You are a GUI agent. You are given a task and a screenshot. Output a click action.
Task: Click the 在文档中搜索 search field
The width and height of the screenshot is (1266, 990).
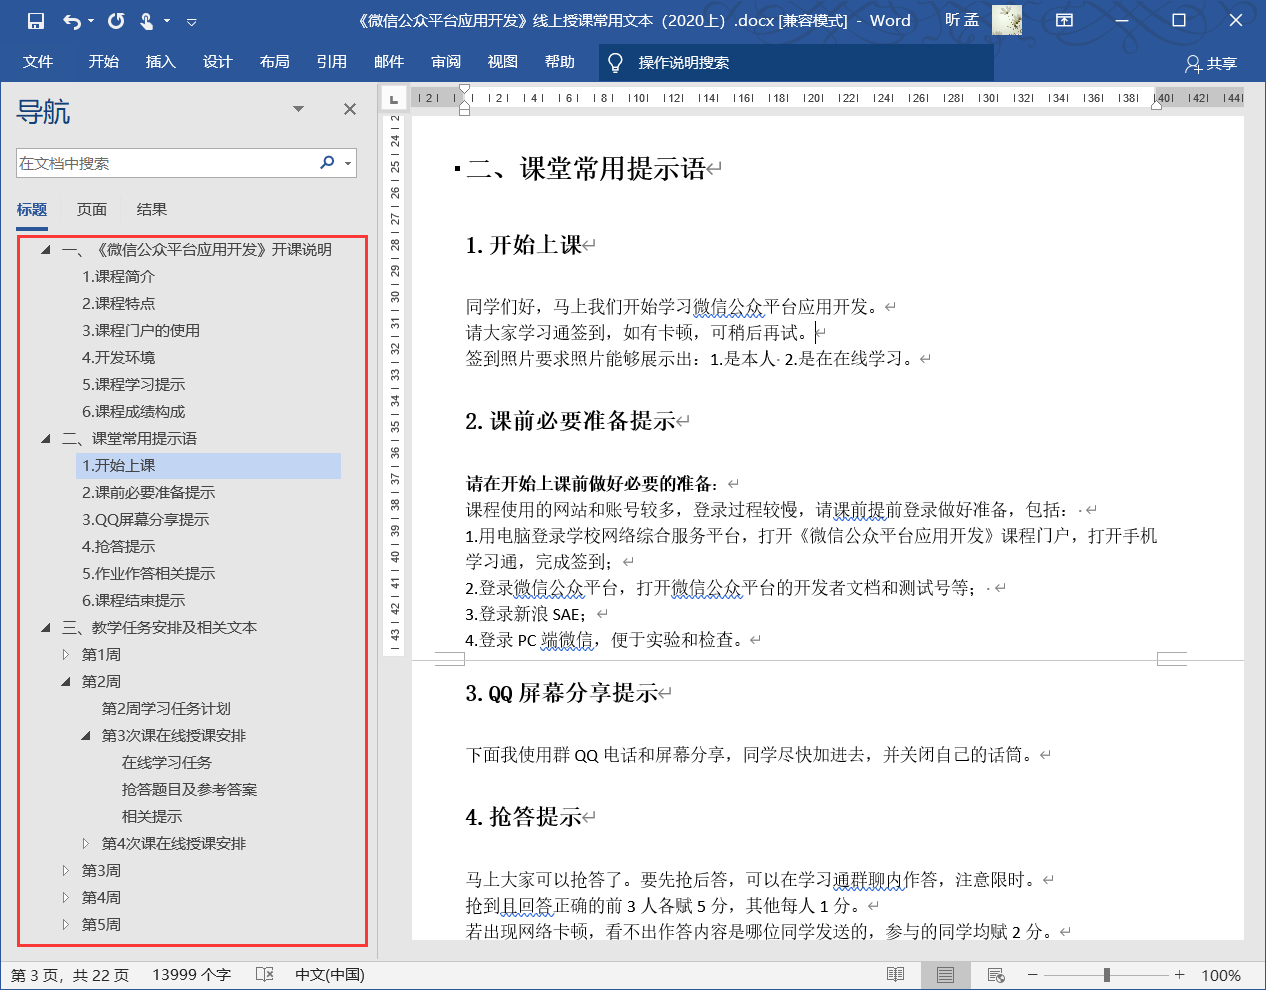166,163
